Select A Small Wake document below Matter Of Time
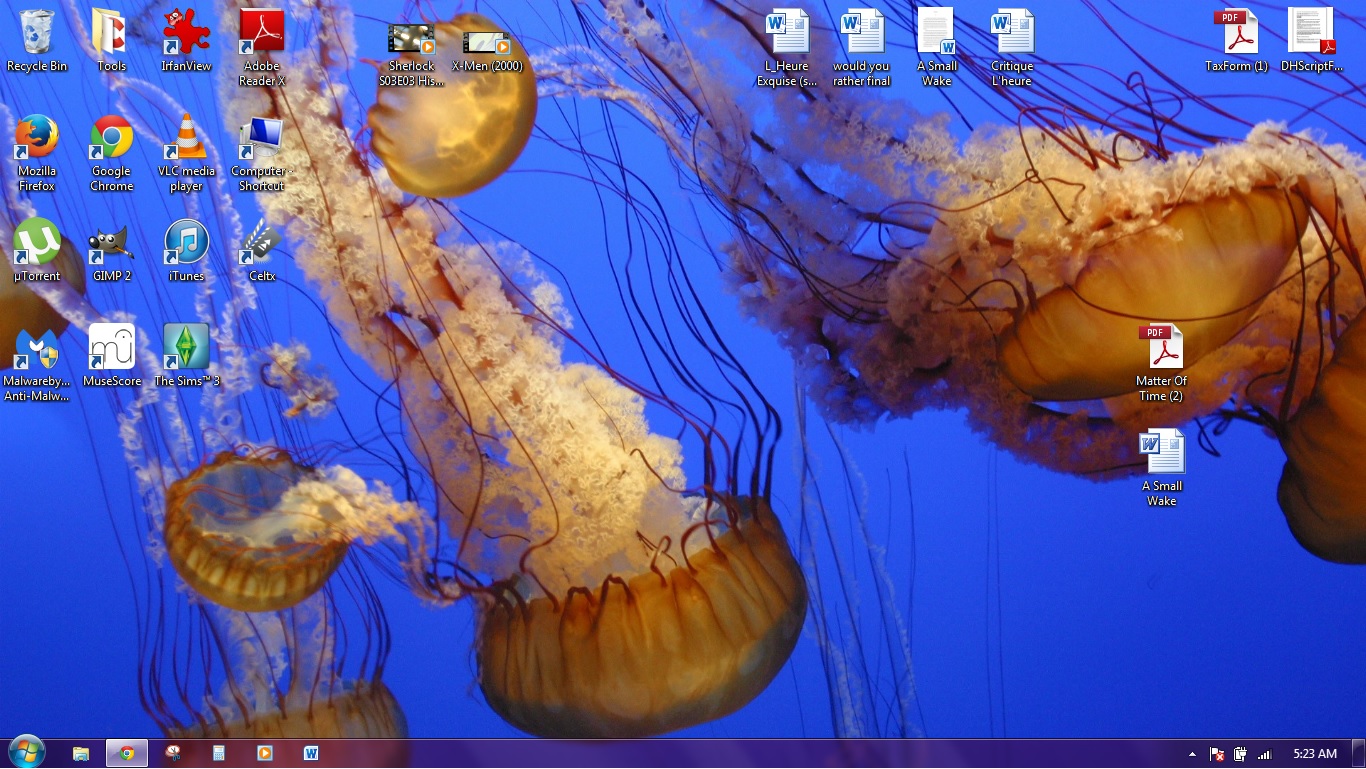 [x=1161, y=468]
